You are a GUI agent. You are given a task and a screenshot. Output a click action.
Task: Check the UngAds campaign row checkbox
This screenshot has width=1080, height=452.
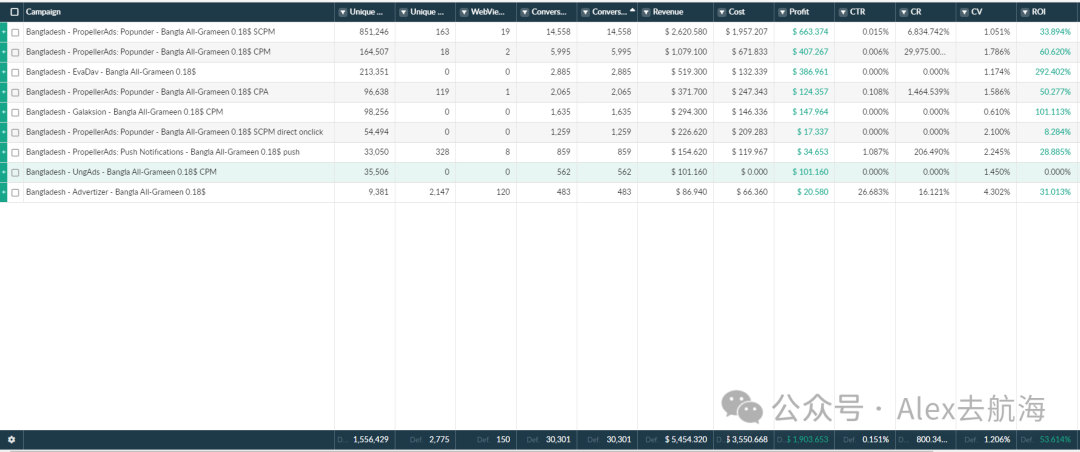pyautogui.click(x=15, y=172)
